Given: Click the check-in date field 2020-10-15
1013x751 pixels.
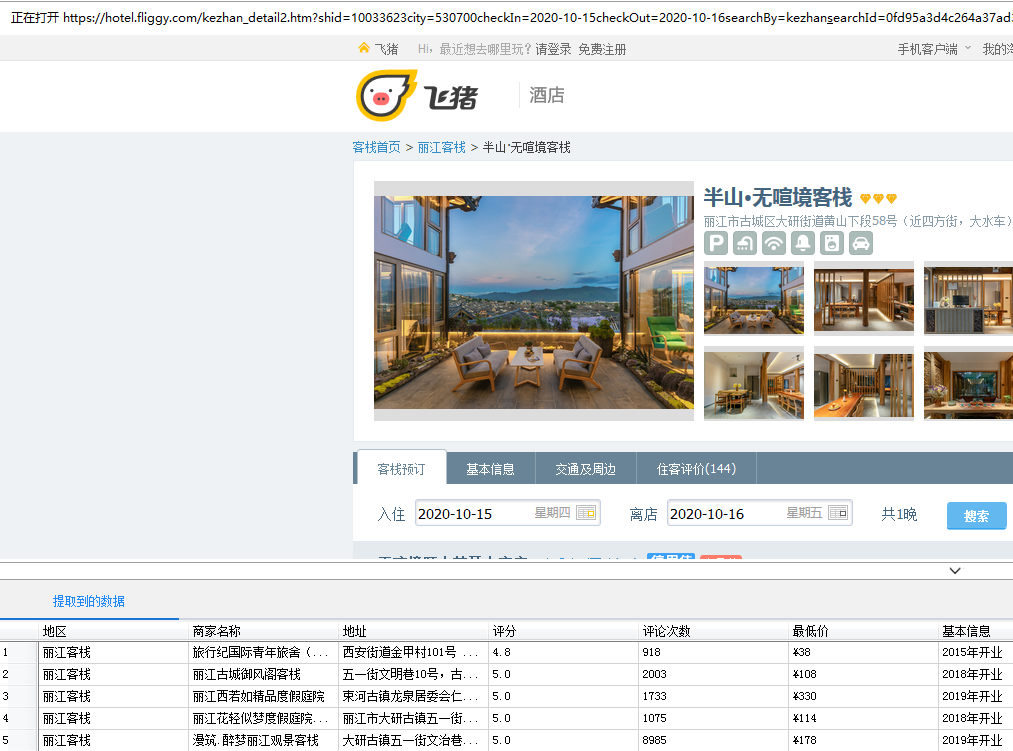Looking at the screenshot, I should 507,513.
